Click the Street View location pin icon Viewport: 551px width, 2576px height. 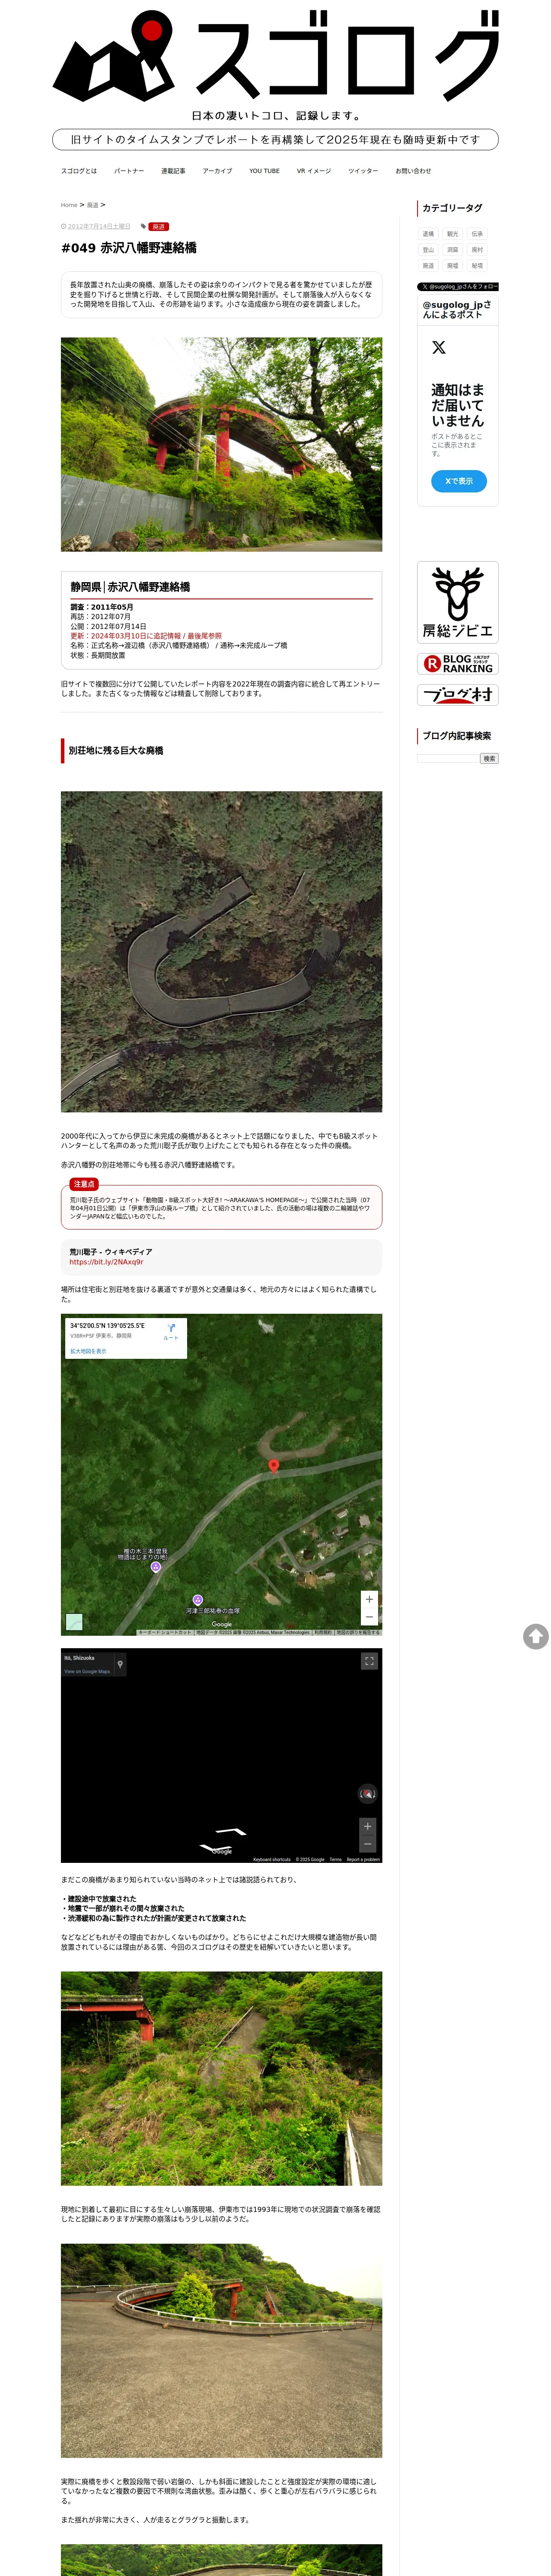(120, 1664)
